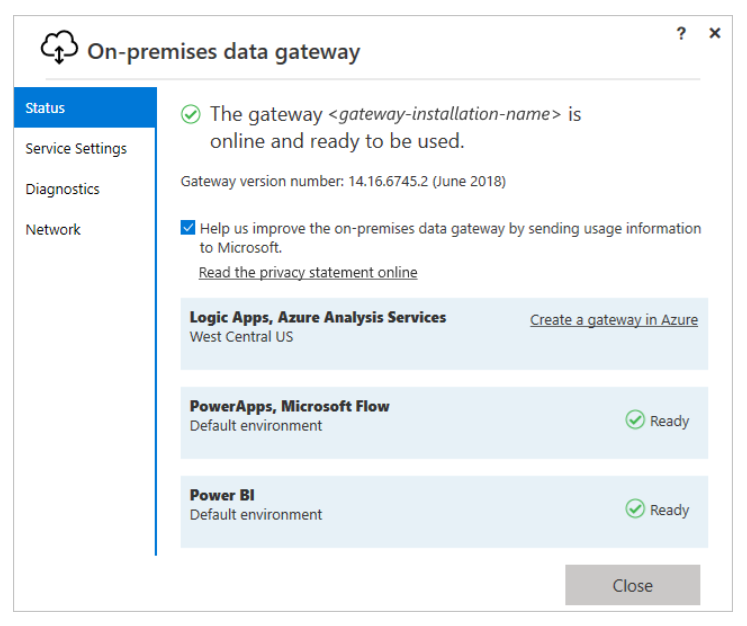747x626 pixels.
Task: Click the gateway version number text
Action: coord(343,182)
